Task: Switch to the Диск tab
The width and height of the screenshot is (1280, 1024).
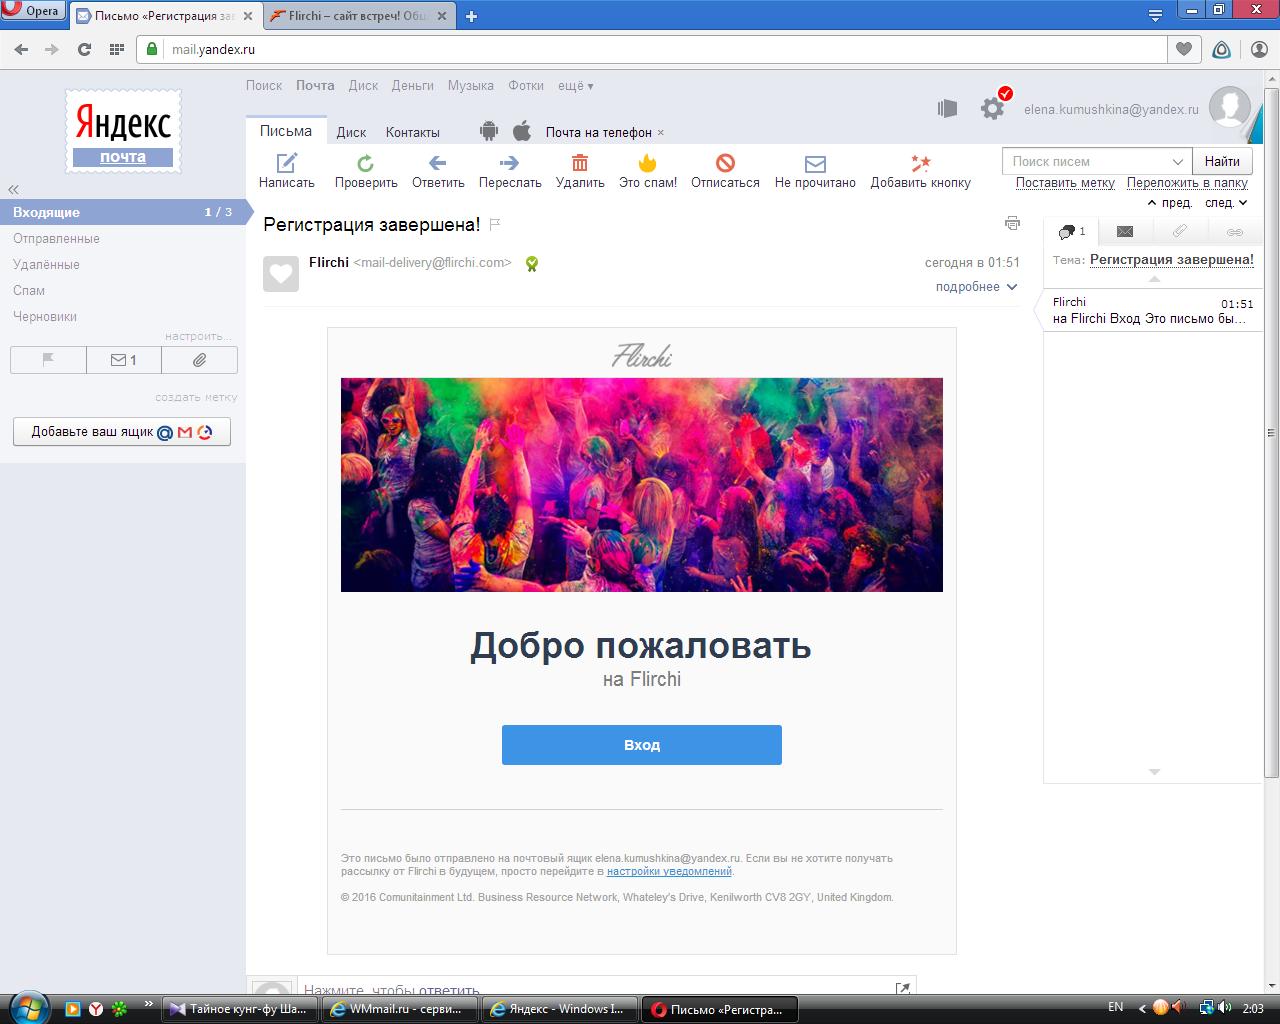Action: (x=351, y=132)
